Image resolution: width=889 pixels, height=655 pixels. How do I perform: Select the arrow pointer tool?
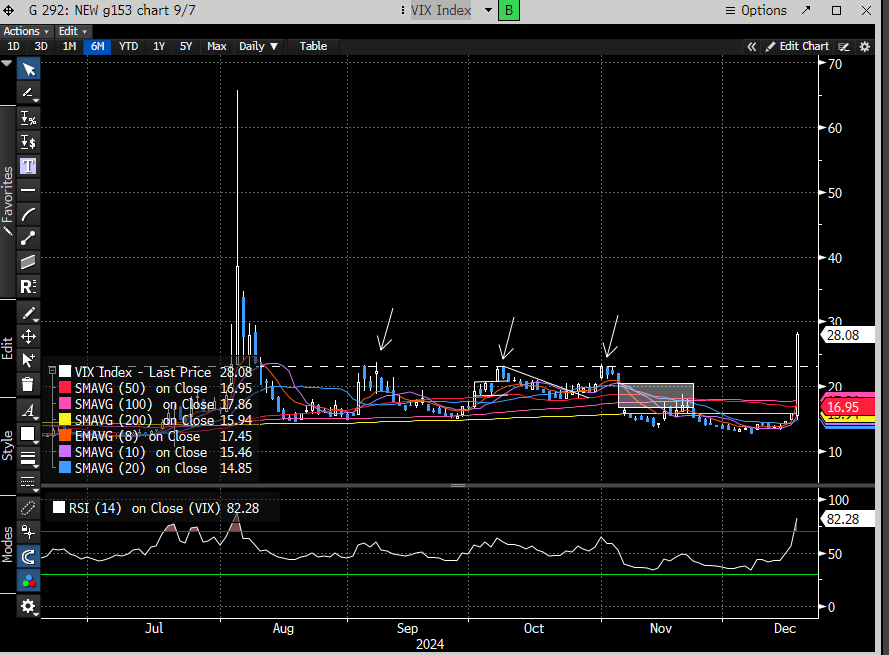29,69
